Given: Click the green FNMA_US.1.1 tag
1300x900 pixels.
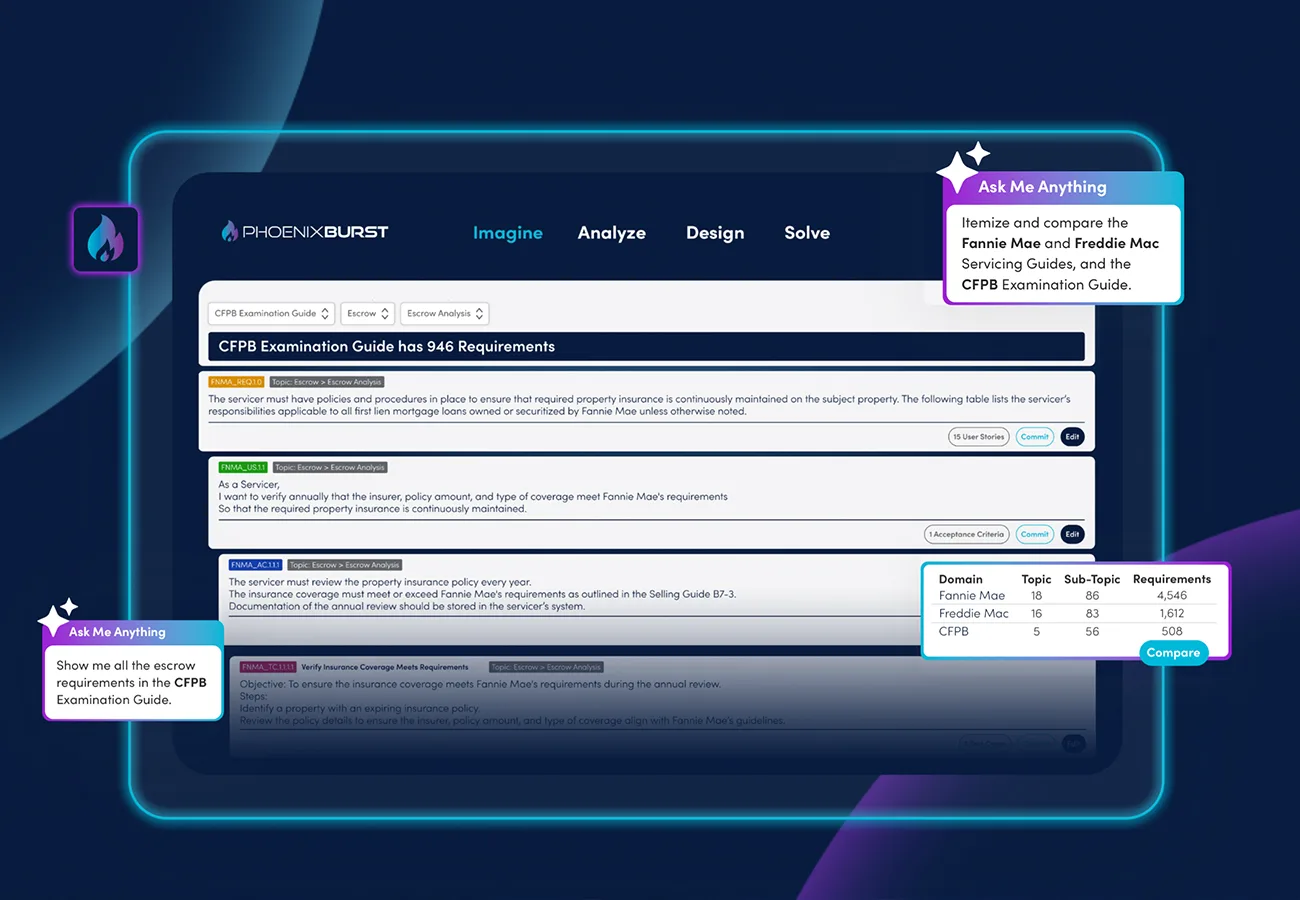Looking at the screenshot, I should [243, 467].
